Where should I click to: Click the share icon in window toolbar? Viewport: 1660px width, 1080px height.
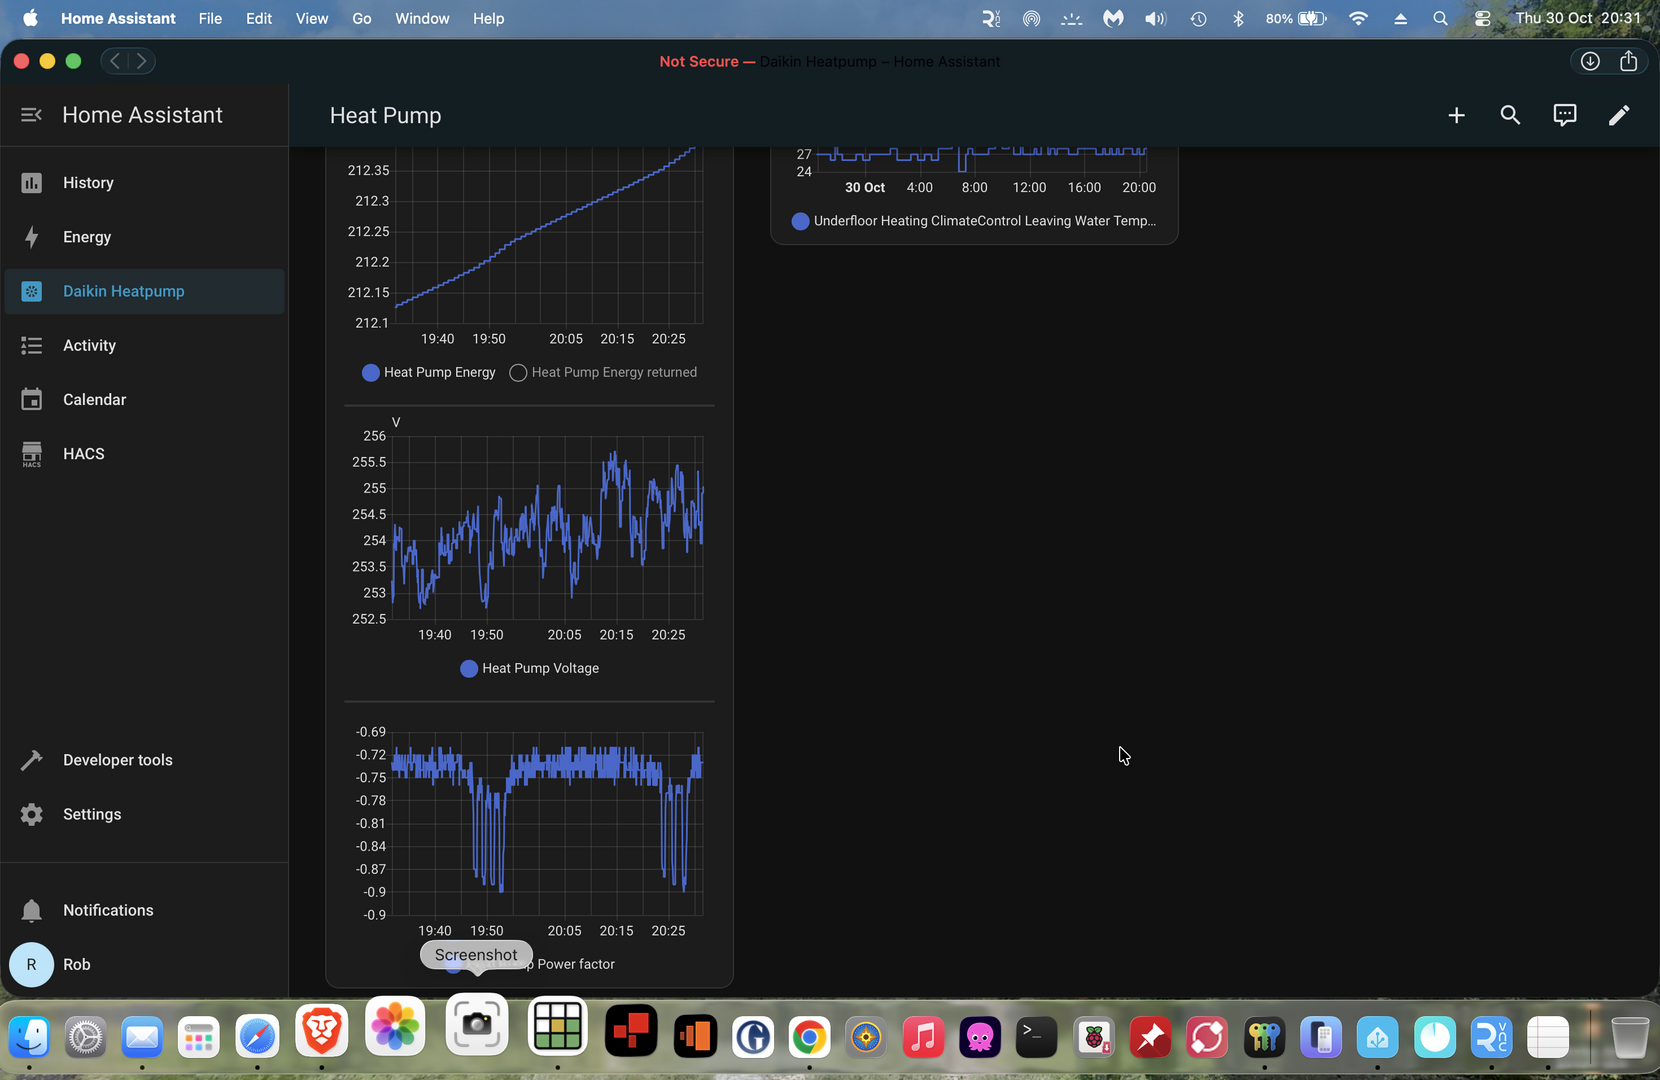[1628, 61]
